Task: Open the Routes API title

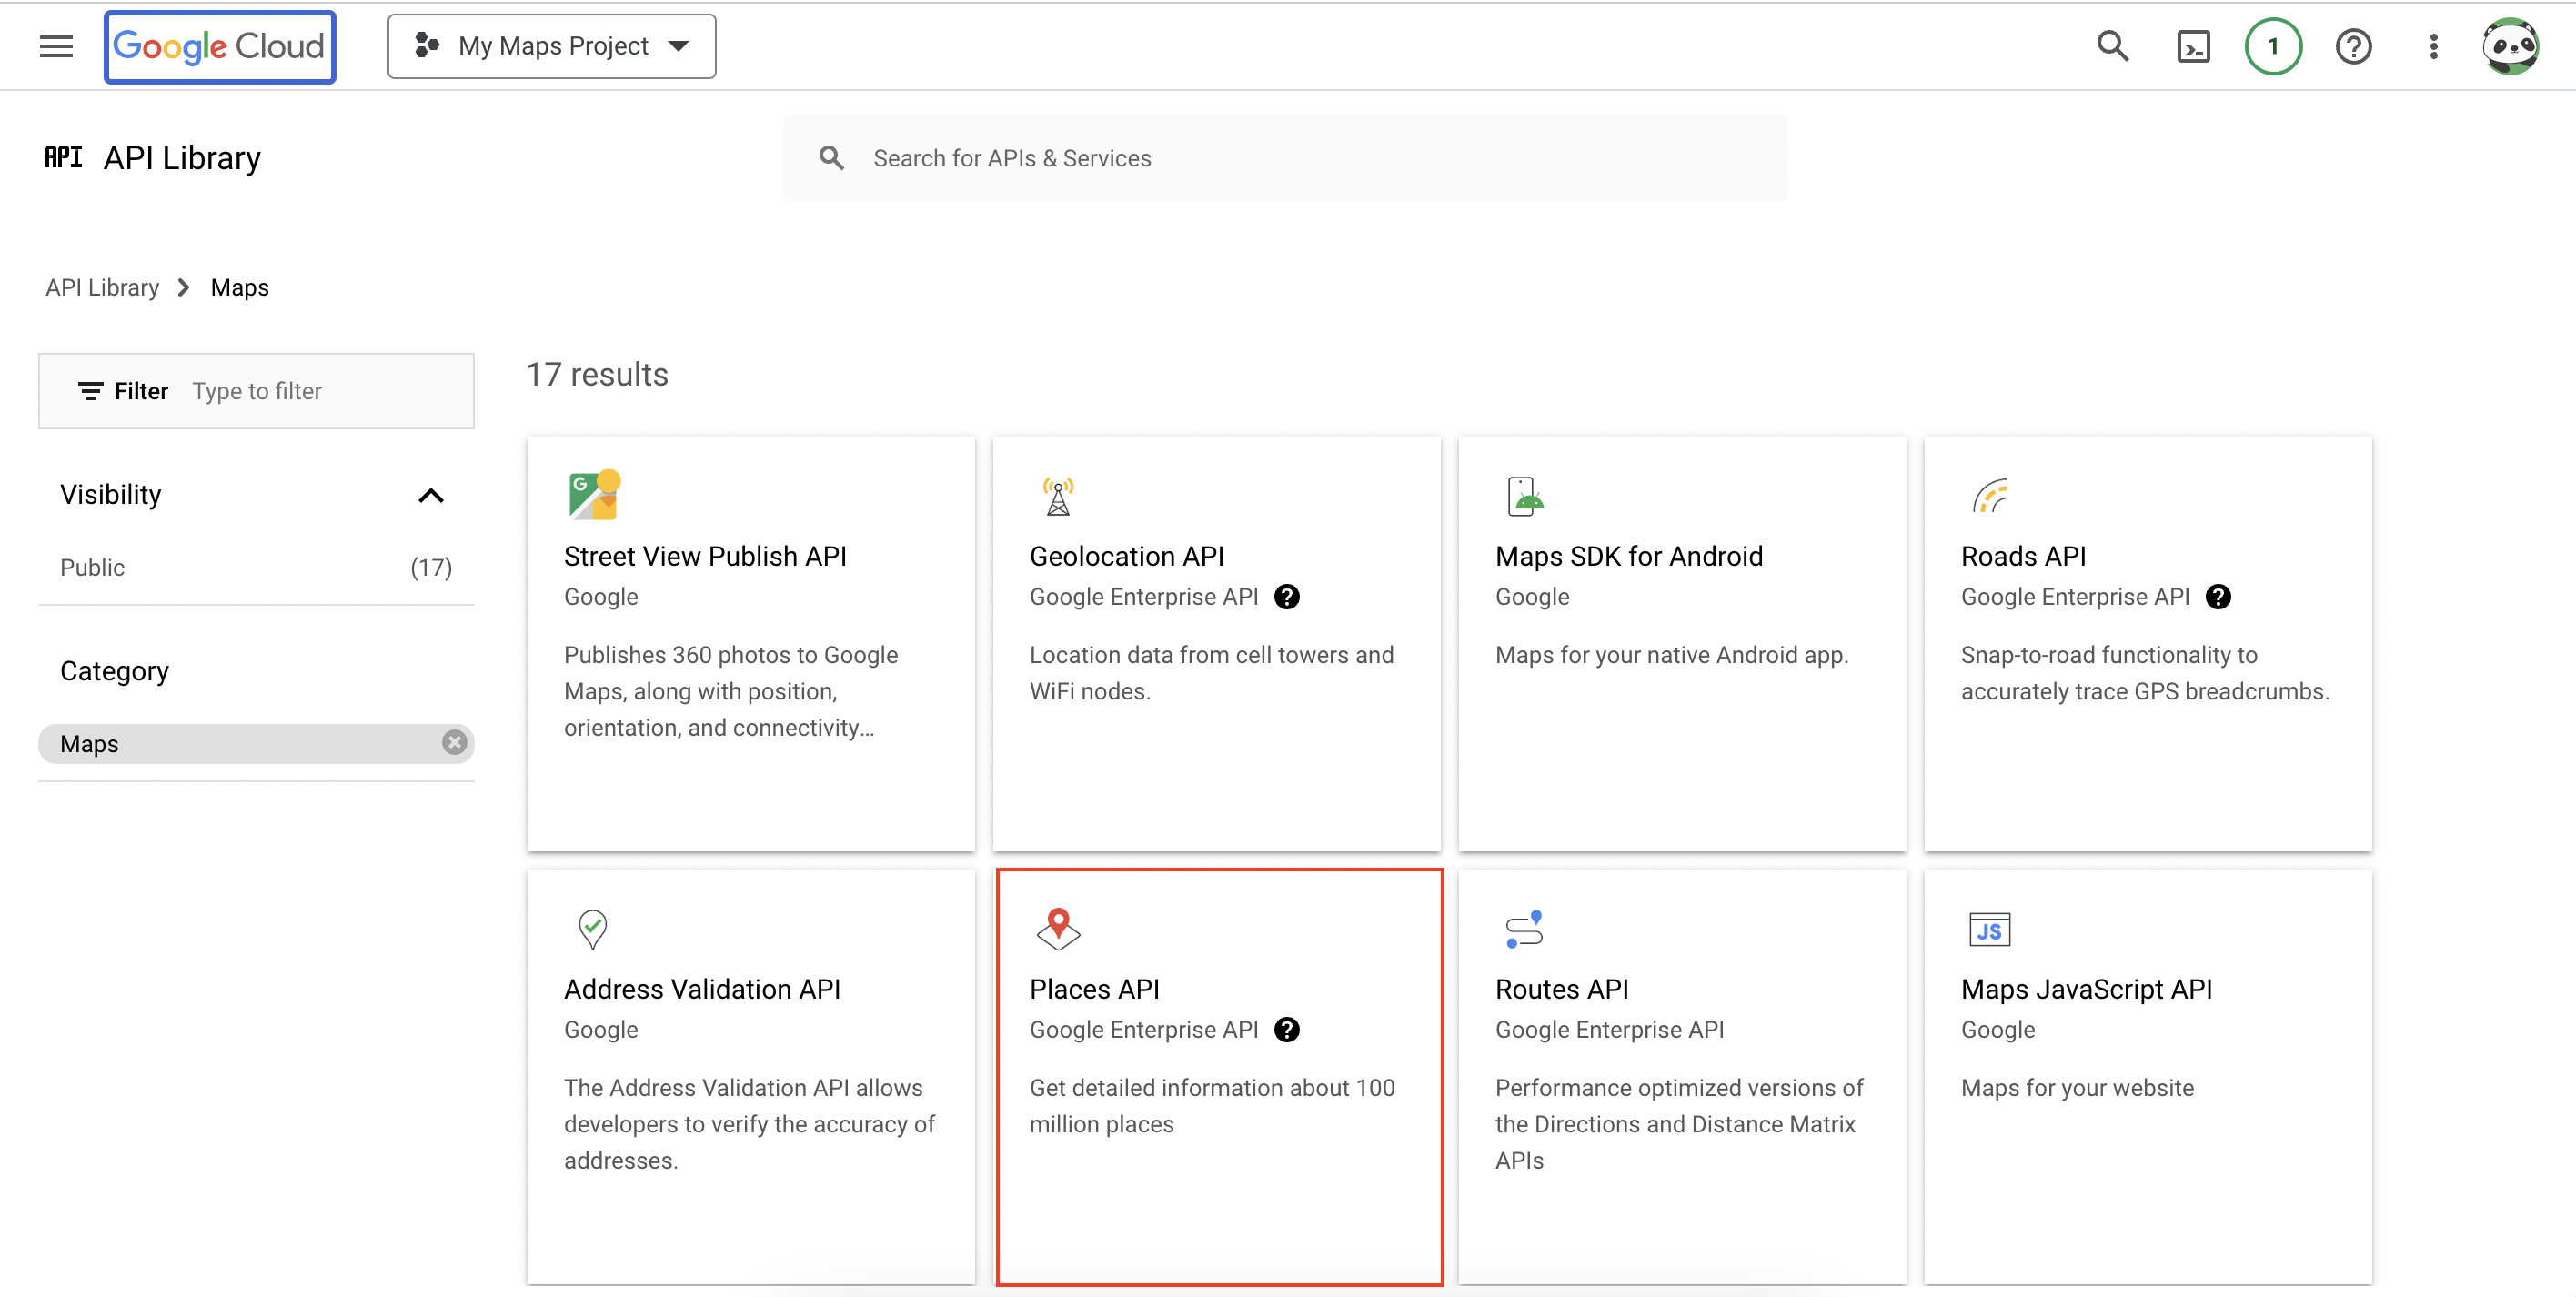Action: [1561, 989]
